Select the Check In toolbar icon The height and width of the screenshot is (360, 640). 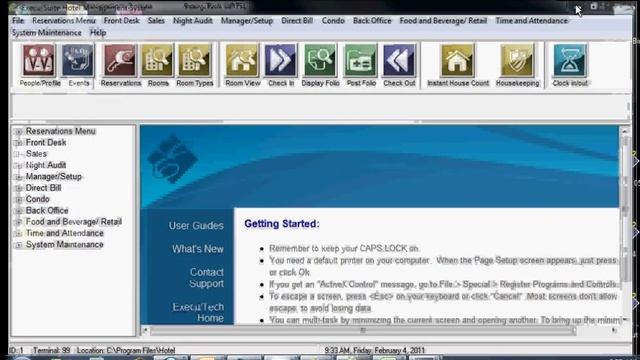[280, 61]
